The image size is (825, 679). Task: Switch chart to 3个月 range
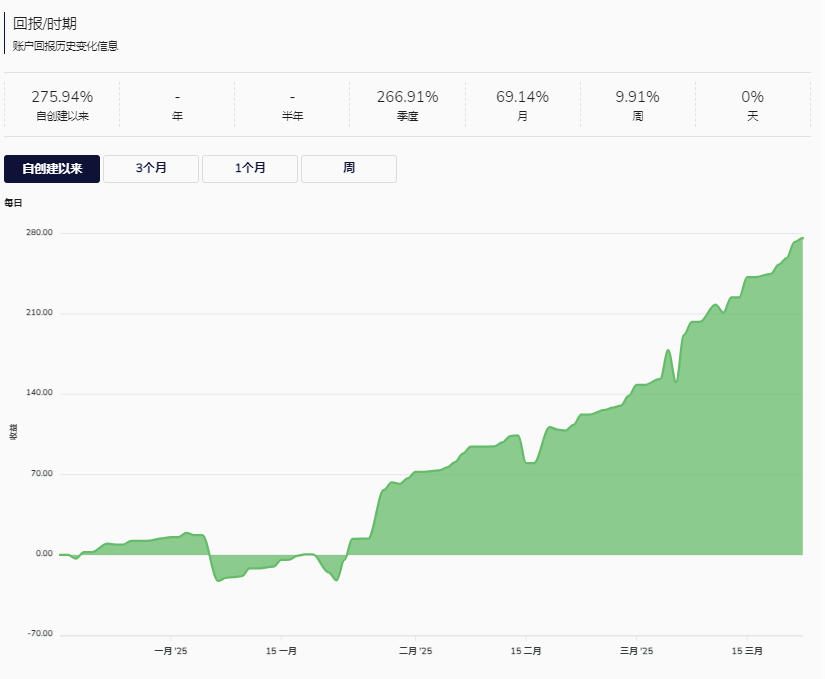click(x=151, y=169)
